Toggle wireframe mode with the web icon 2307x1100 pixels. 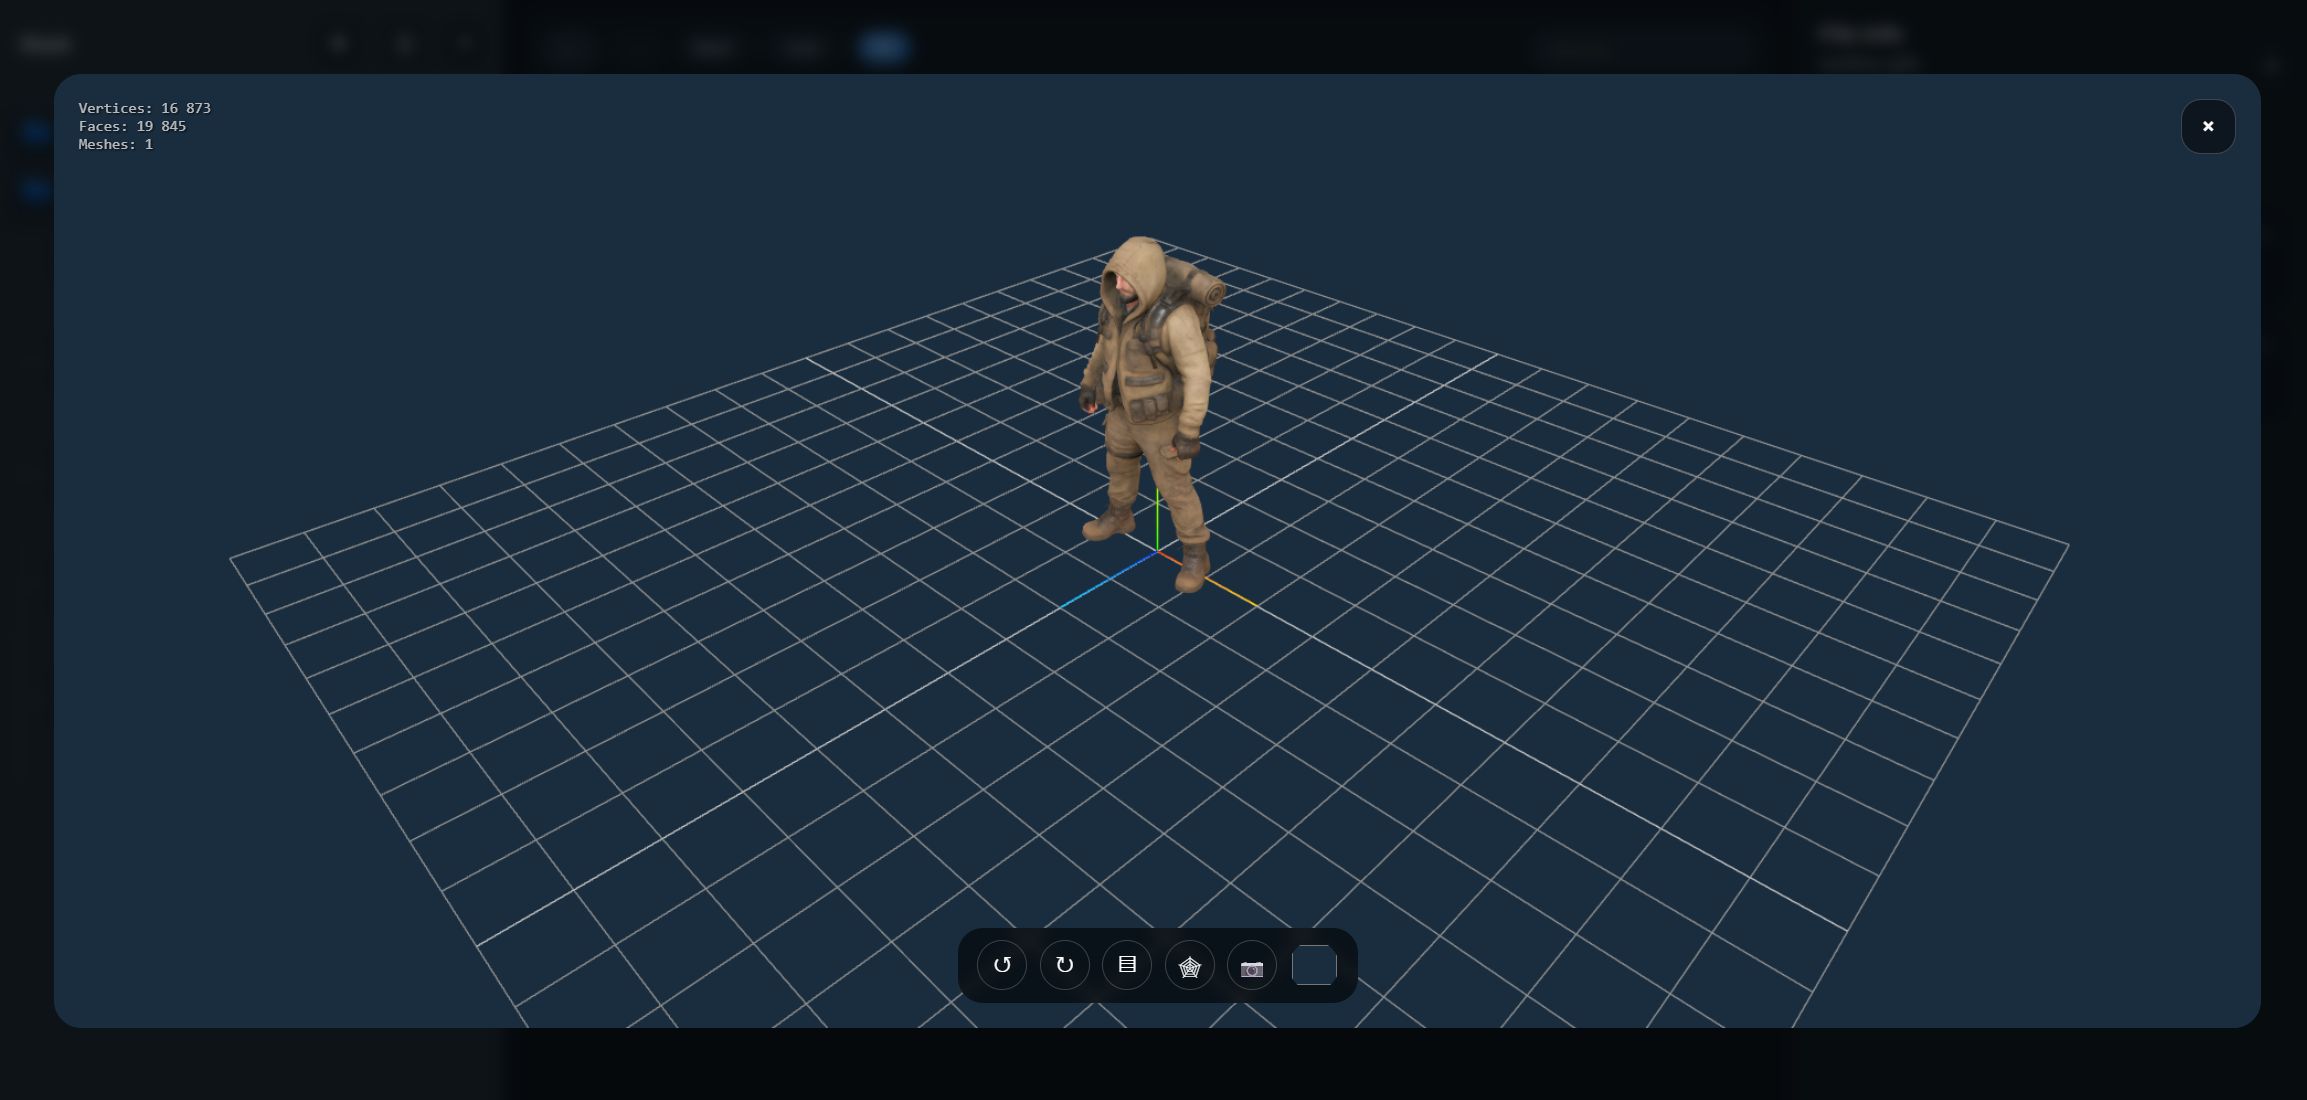point(1189,966)
